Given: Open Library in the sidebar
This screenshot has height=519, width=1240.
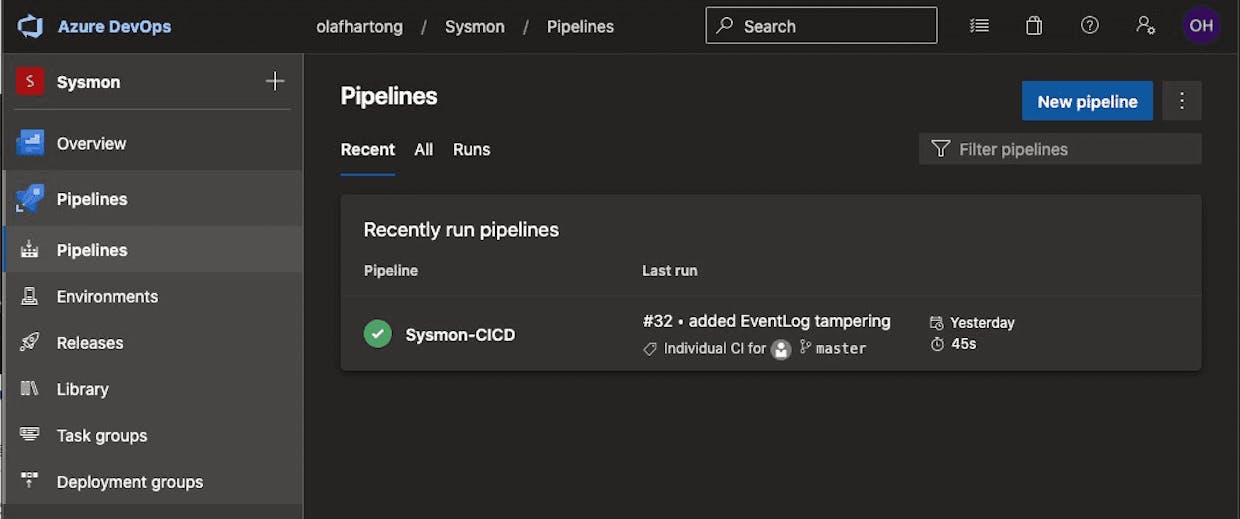Looking at the screenshot, I should tap(151, 389).
